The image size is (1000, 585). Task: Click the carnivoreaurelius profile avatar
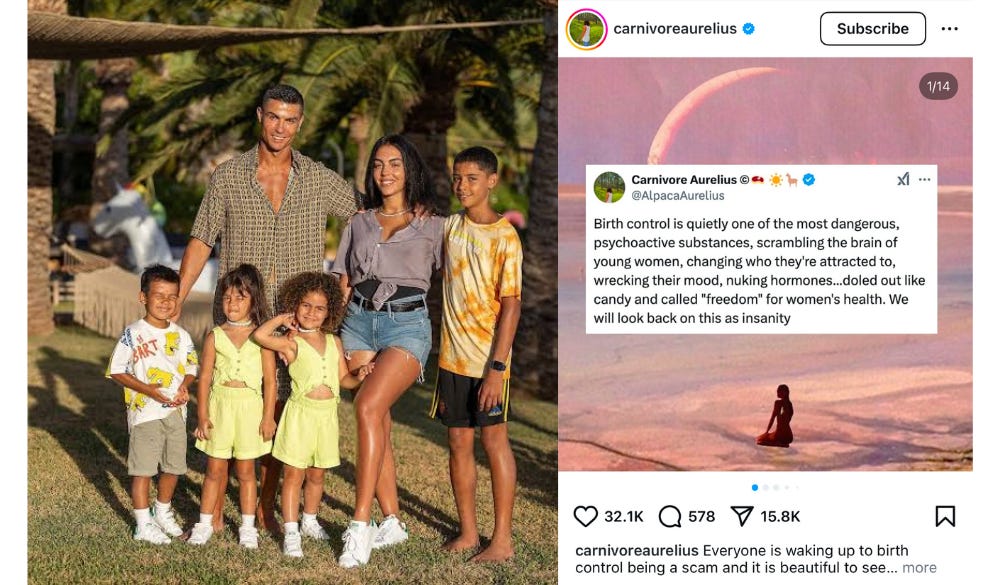(586, 29)
